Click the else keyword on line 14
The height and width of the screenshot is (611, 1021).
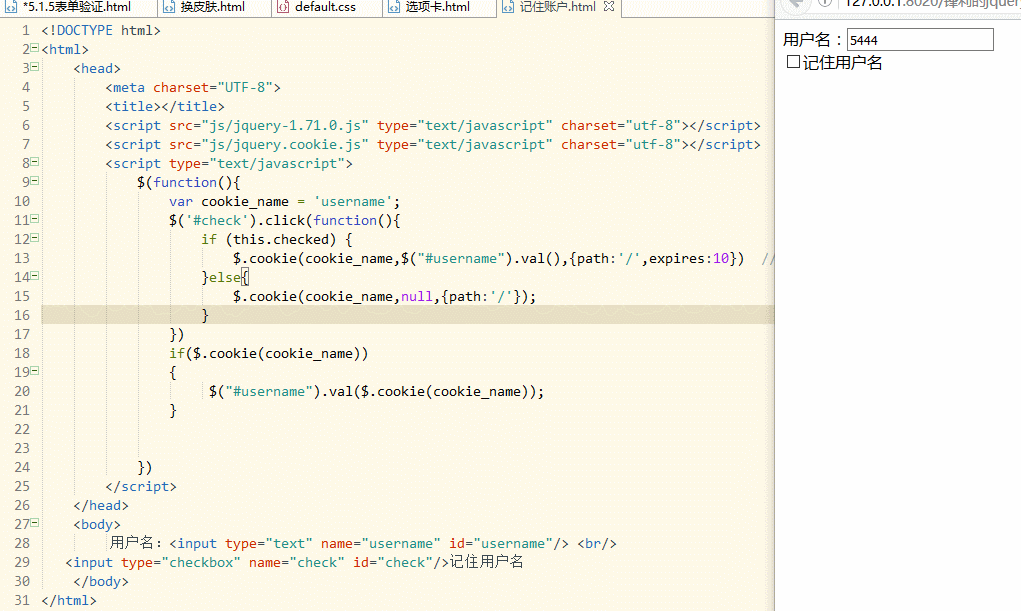pyautogui.click(x=225, y=277)
